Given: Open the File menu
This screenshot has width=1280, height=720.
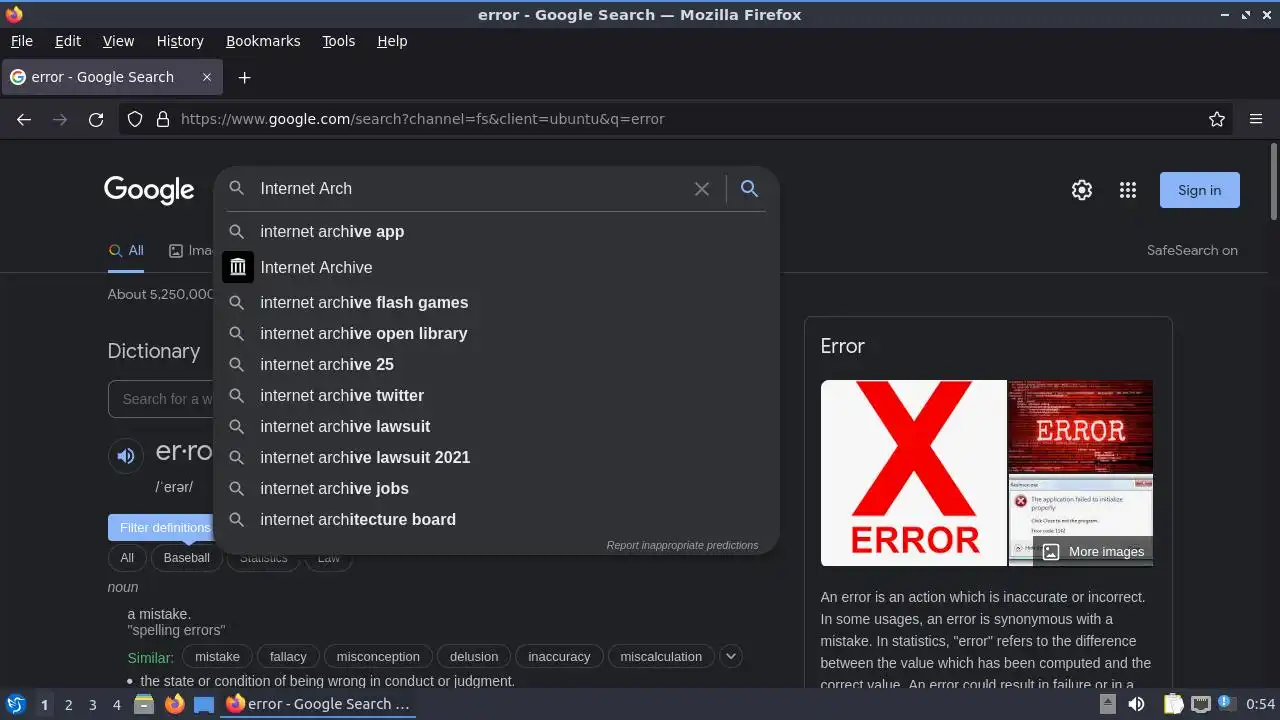Looking at the screenshot, I should [21, 41].
